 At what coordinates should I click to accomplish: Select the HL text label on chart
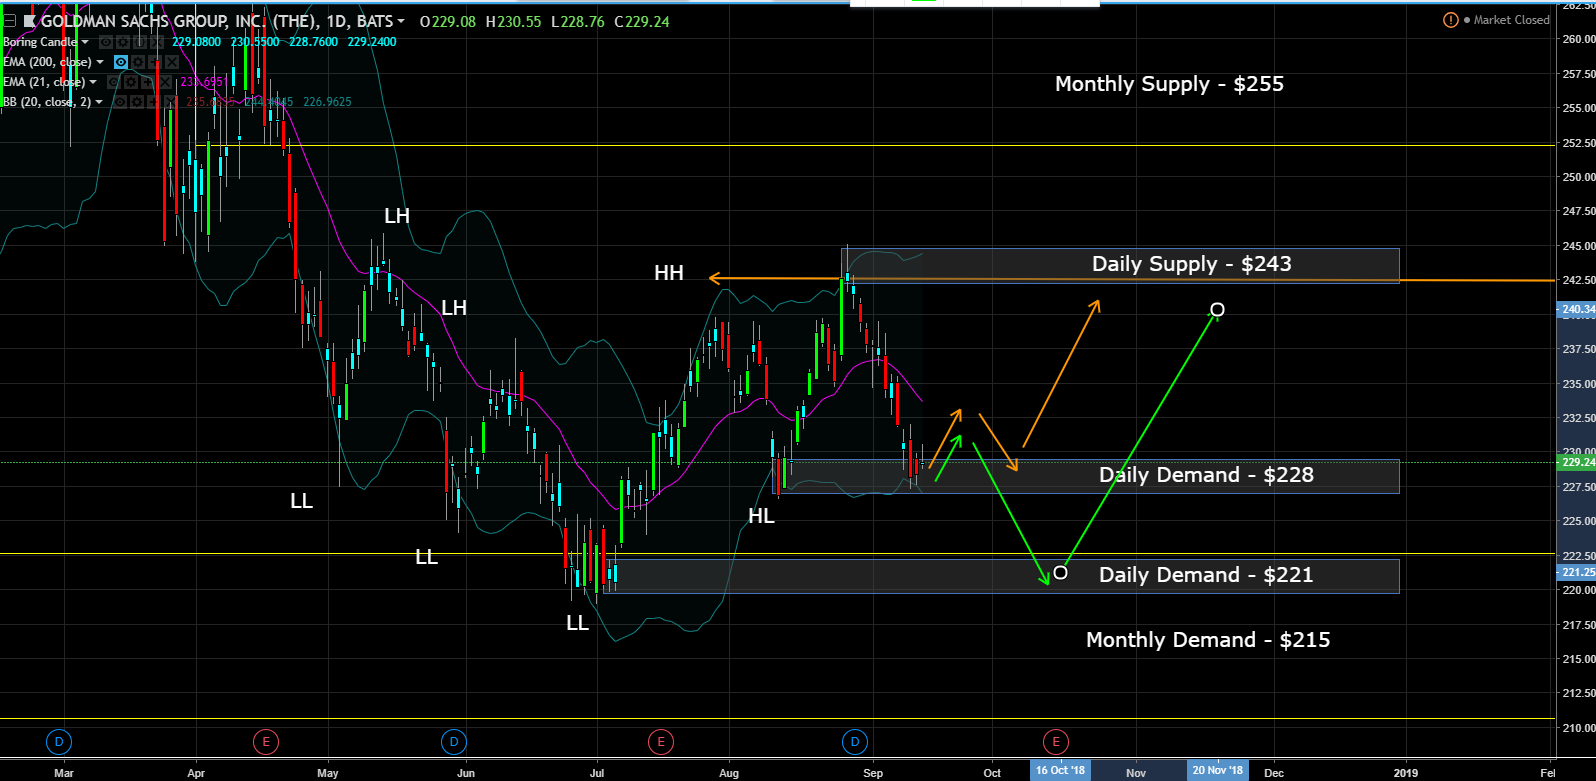(761, 516)
